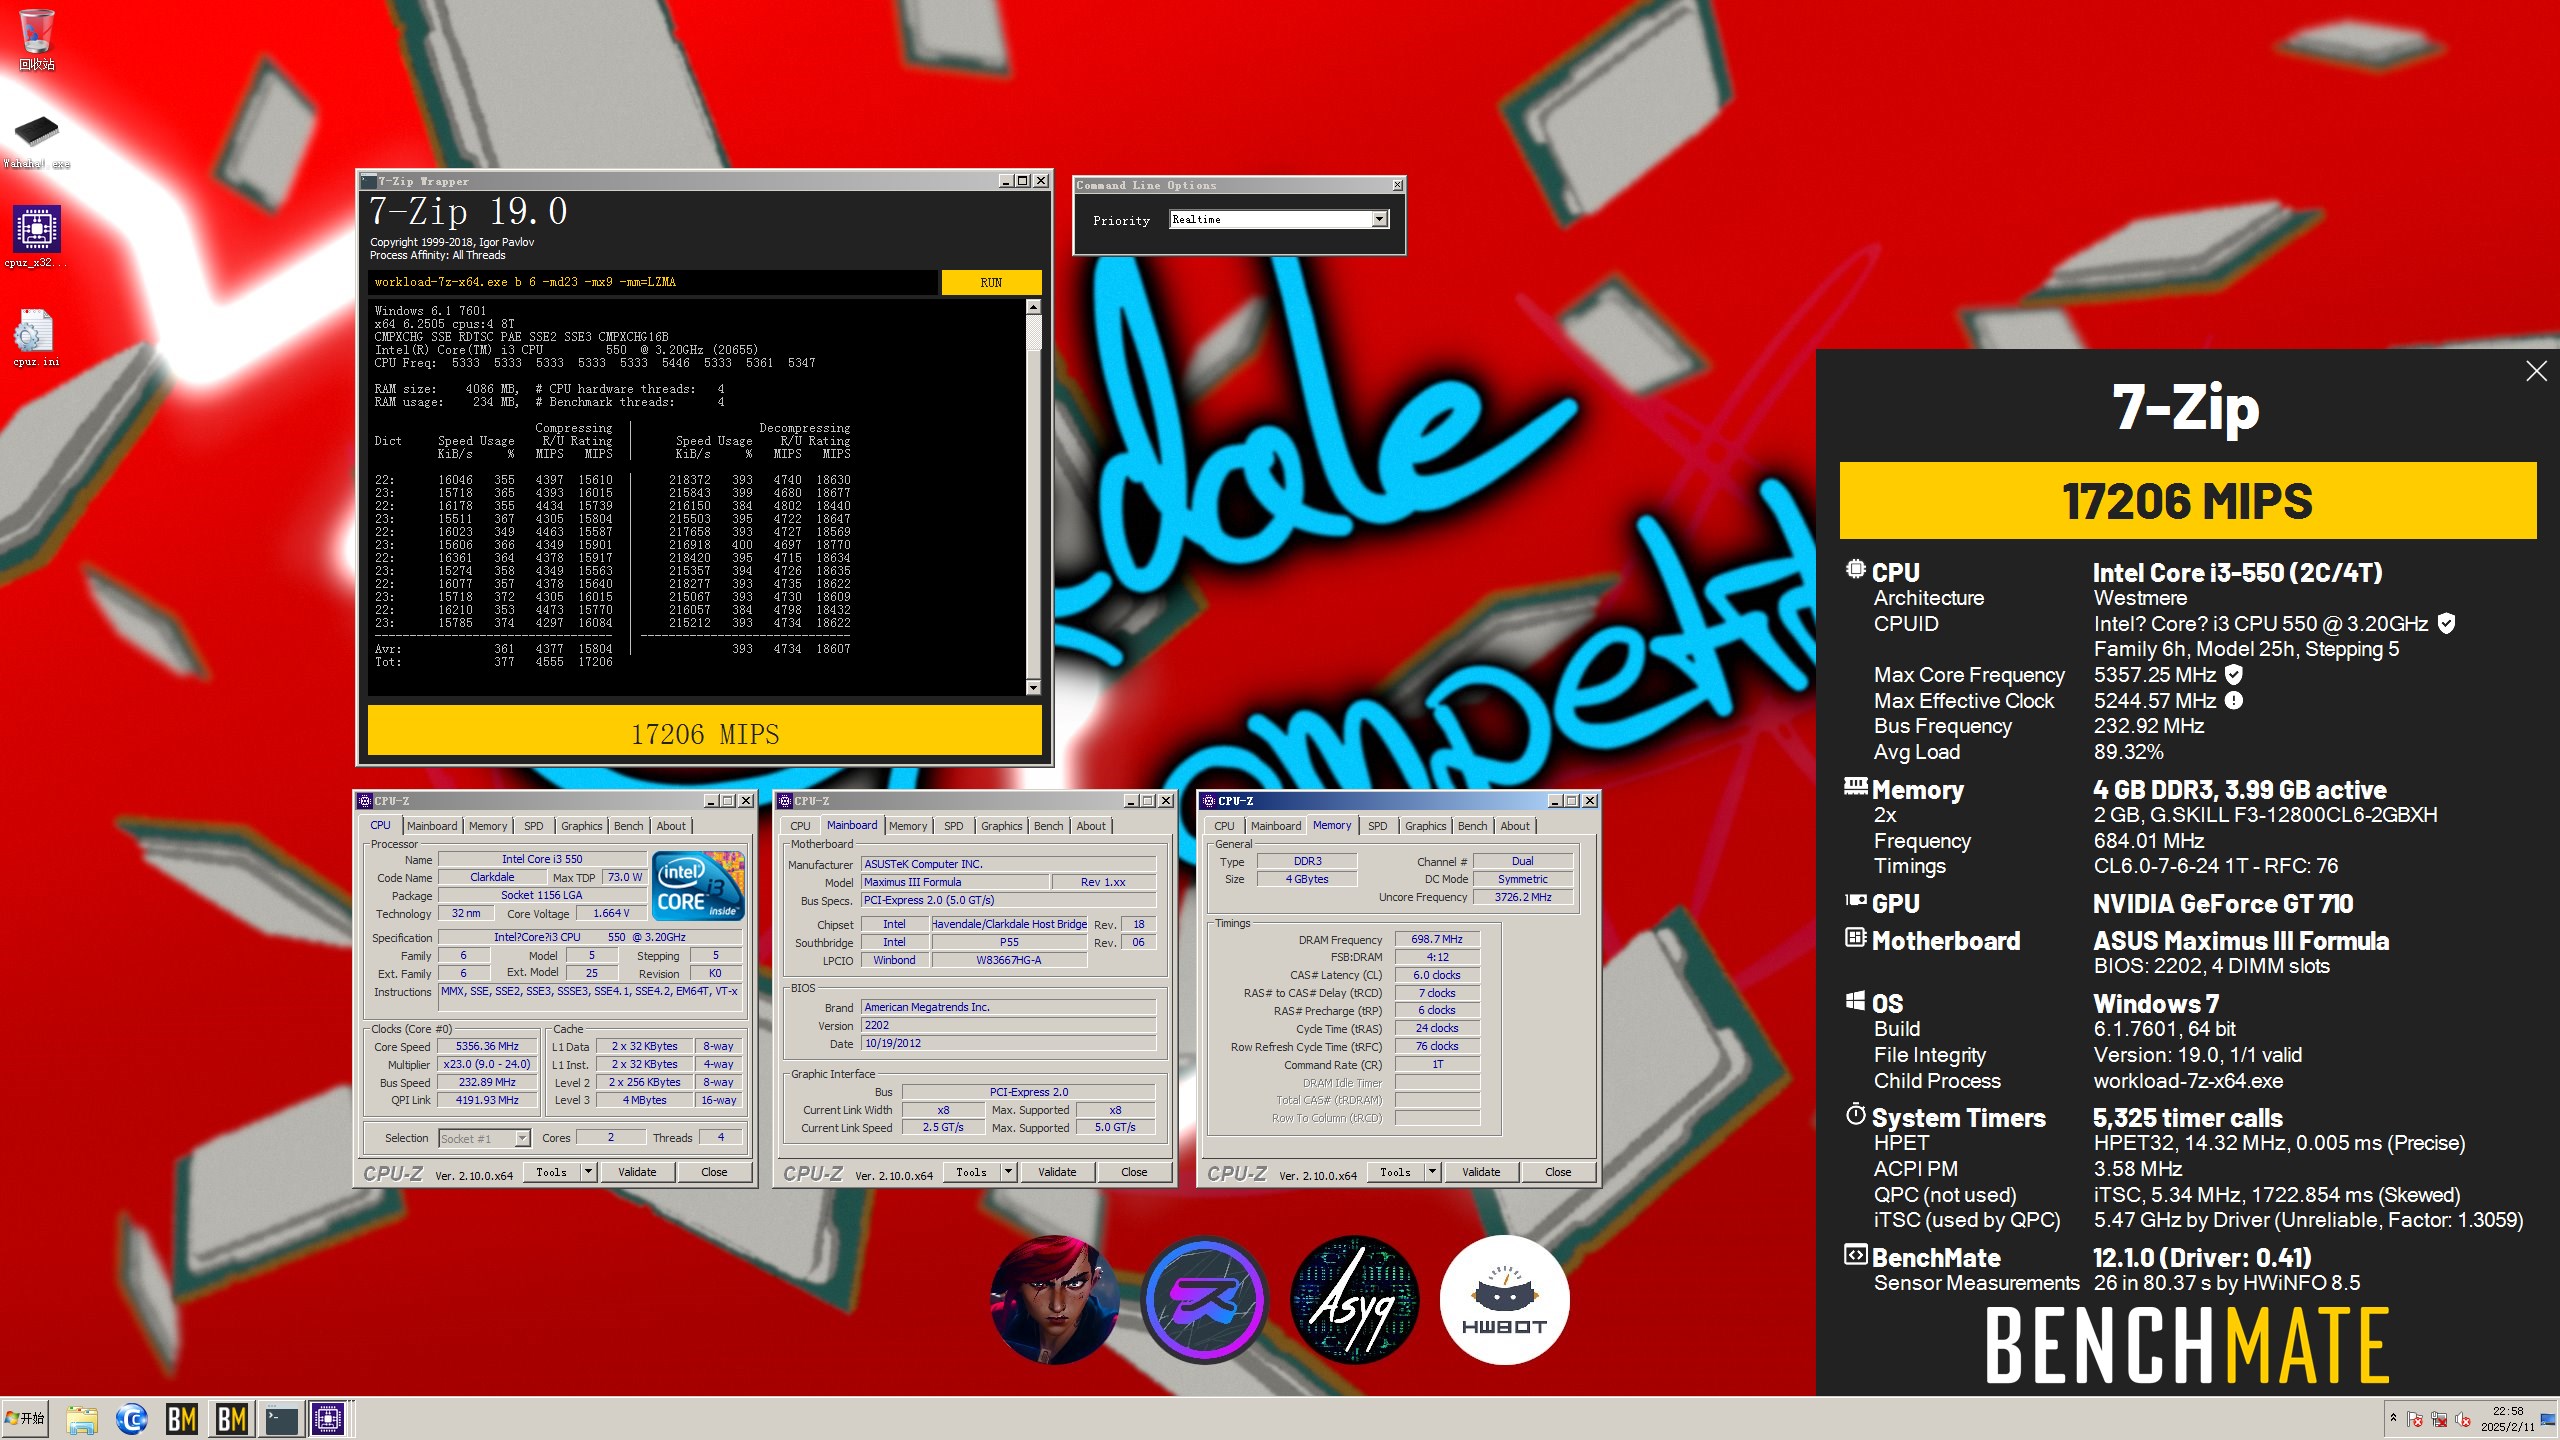Click the purple-blue Z logo badge
The image size is (2560, 1440).
pyautogui.click(x=1205, y=1300)
